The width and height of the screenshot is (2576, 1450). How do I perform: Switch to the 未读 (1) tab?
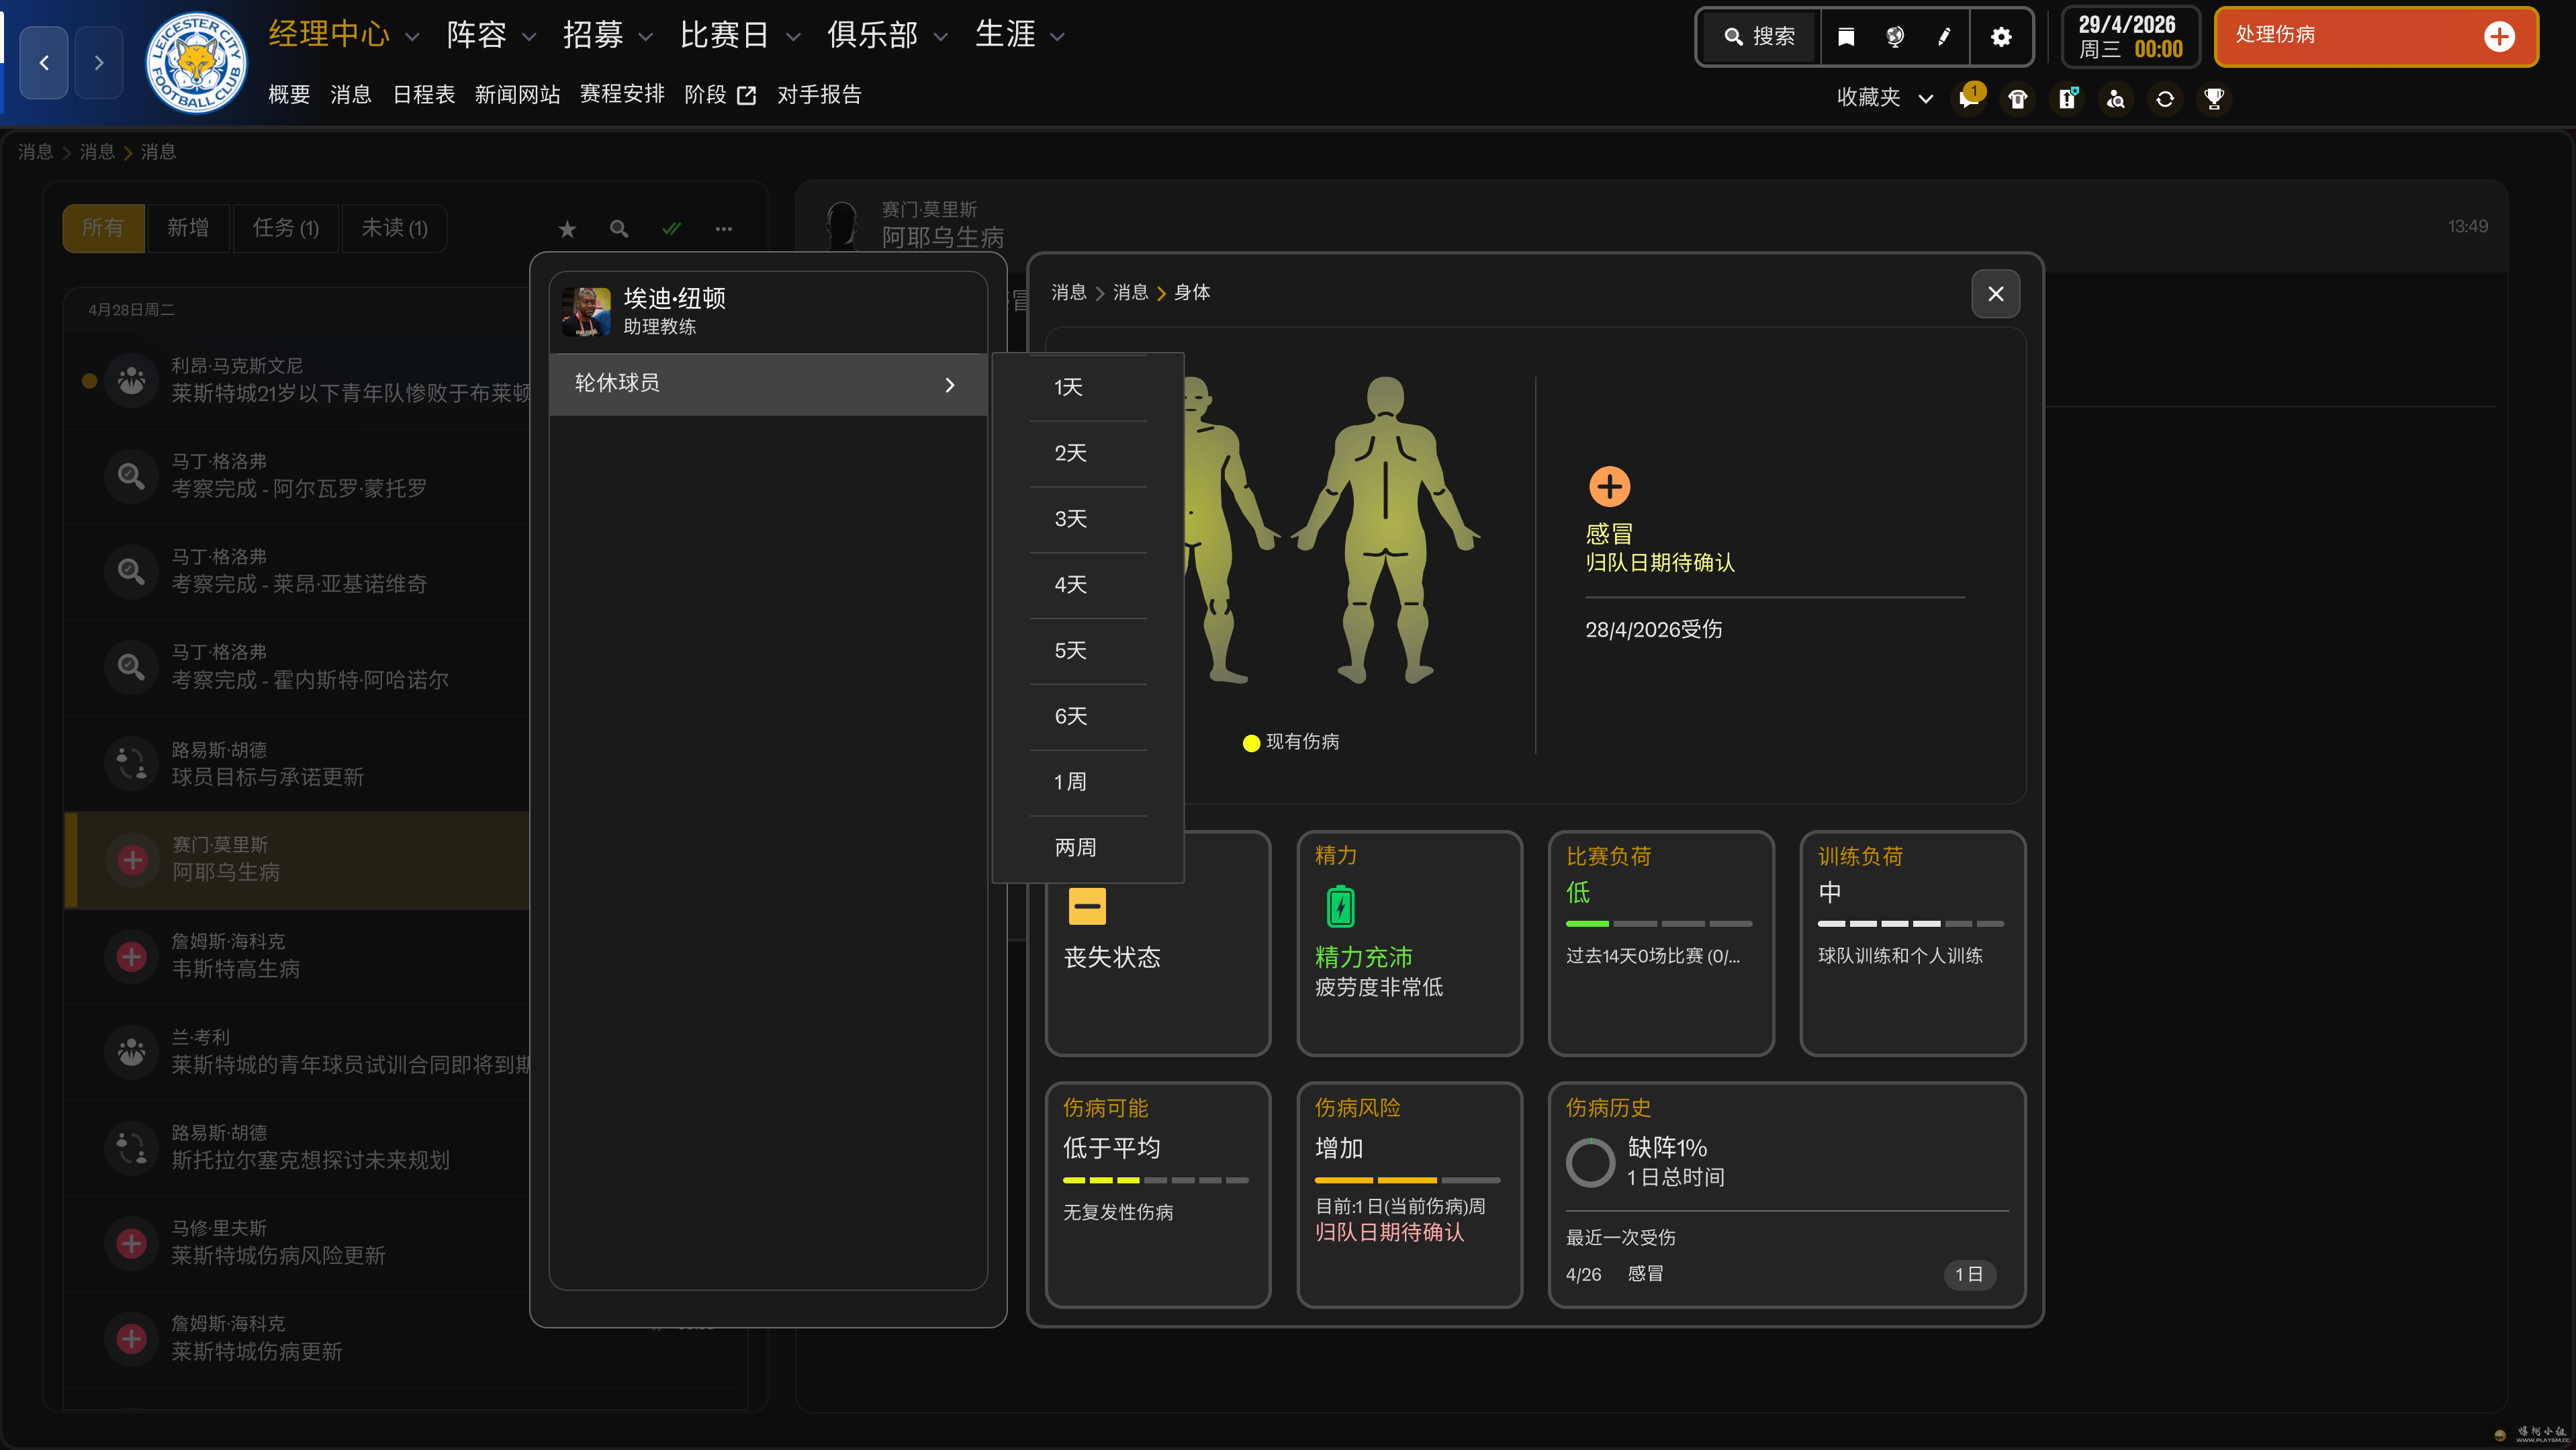394,229
